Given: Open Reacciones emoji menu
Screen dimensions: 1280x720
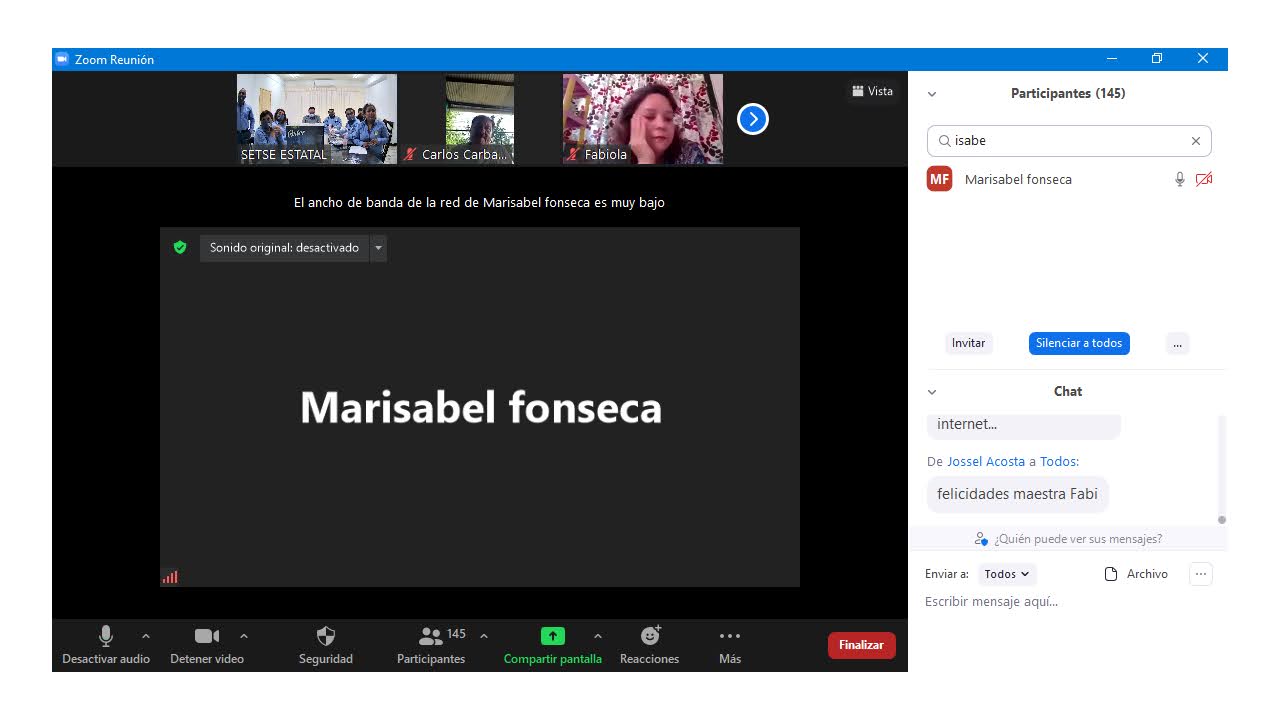Looking at the screenshot, I should [650, 636].
